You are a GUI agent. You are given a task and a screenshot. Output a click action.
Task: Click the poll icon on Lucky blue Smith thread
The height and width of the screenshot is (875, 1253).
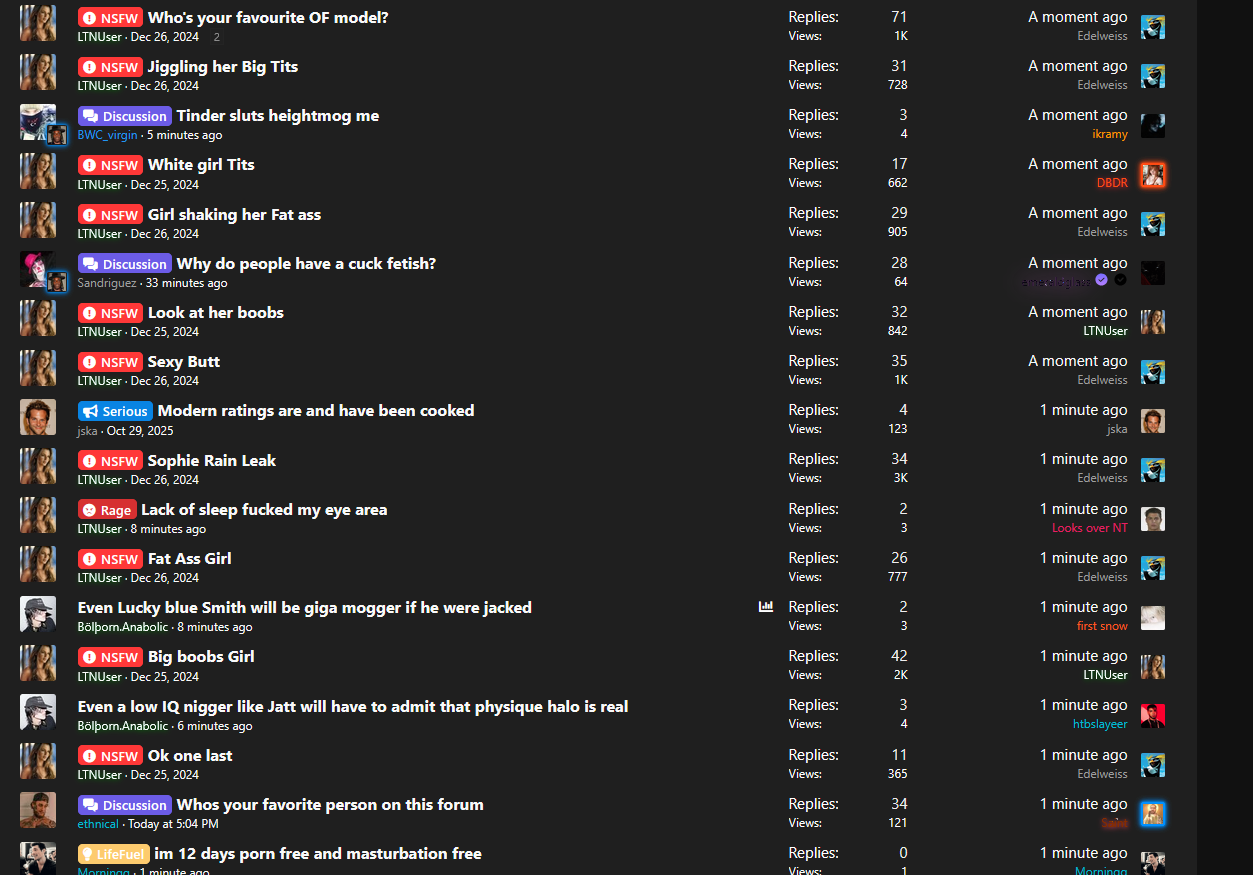pos(766,606)
